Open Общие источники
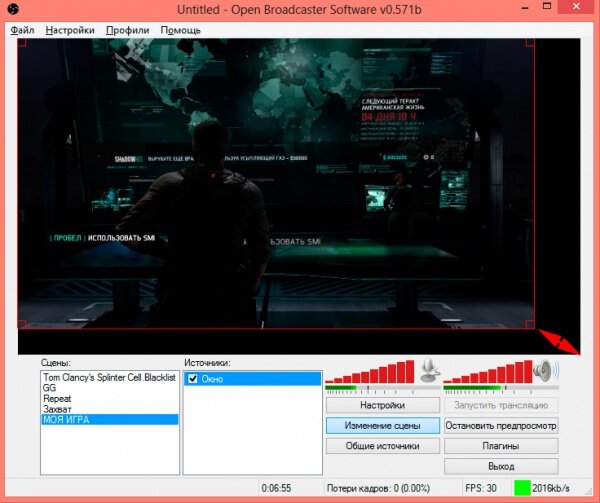Screen dimensions: 600x503 [x=382, y=446]
